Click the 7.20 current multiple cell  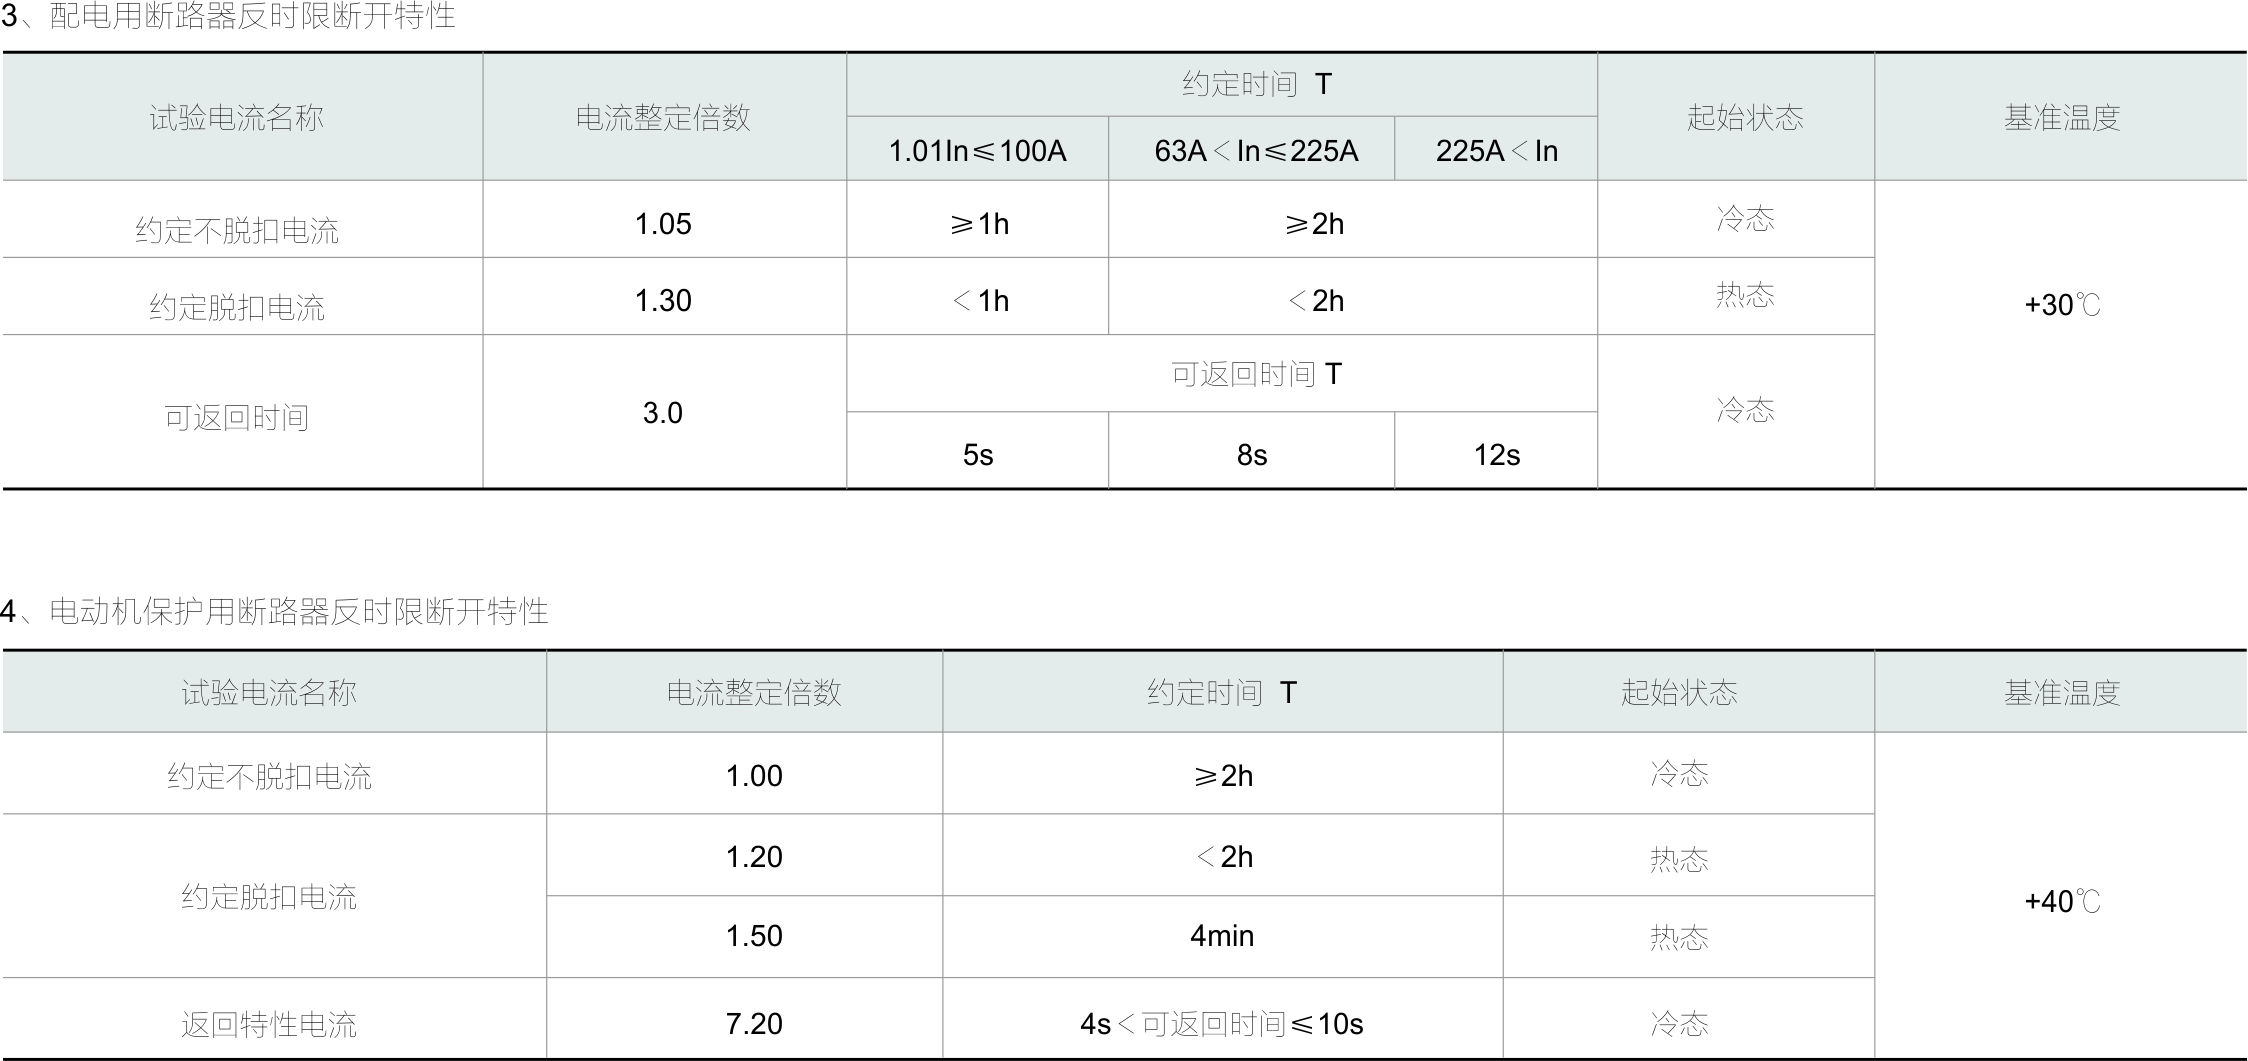[x=754, y=1023]
